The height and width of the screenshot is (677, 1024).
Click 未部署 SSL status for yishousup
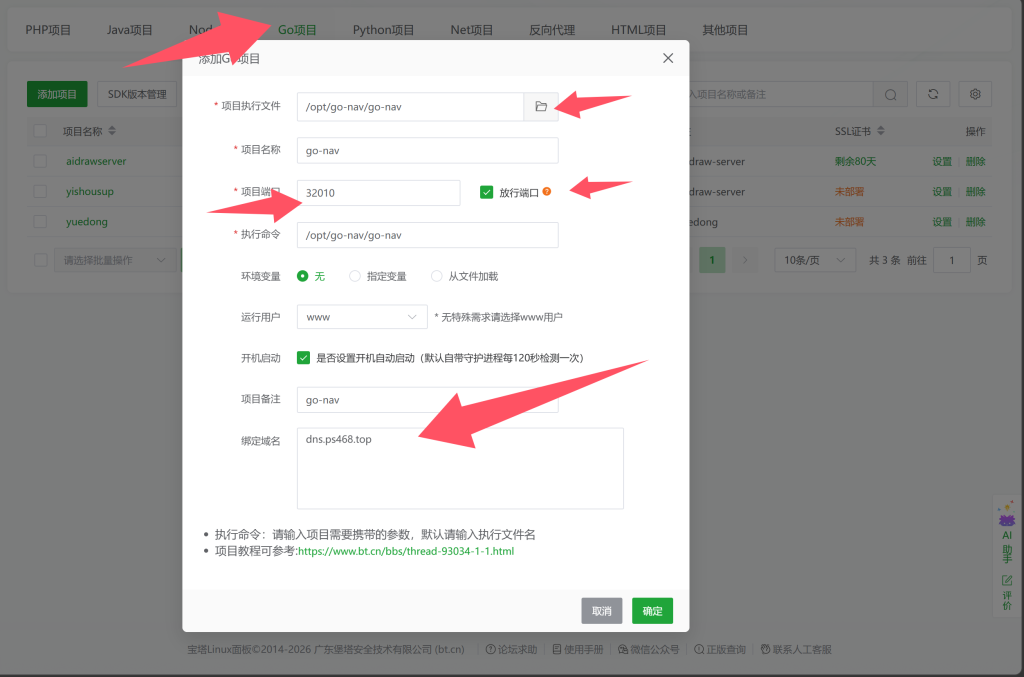[849, 191]
